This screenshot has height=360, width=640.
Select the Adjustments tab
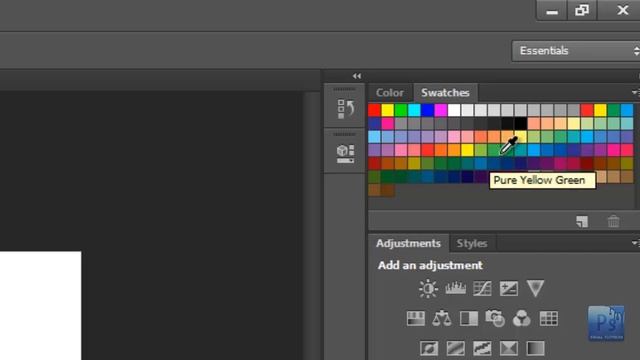pos(408,244)
